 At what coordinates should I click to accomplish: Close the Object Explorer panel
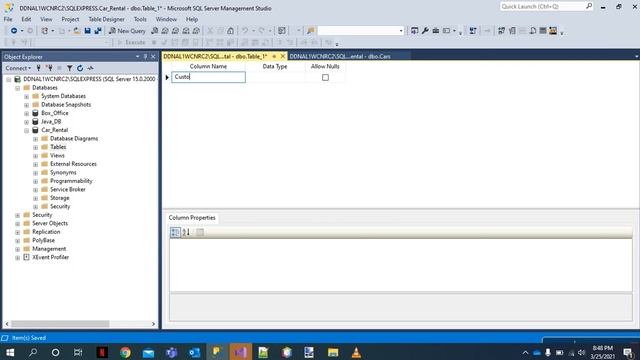(x=153, y=57)
